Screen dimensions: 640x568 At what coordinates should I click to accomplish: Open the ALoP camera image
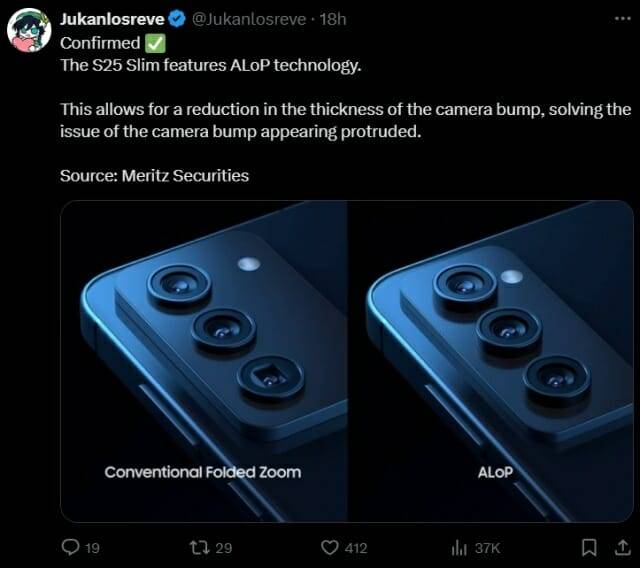[491, 361]
